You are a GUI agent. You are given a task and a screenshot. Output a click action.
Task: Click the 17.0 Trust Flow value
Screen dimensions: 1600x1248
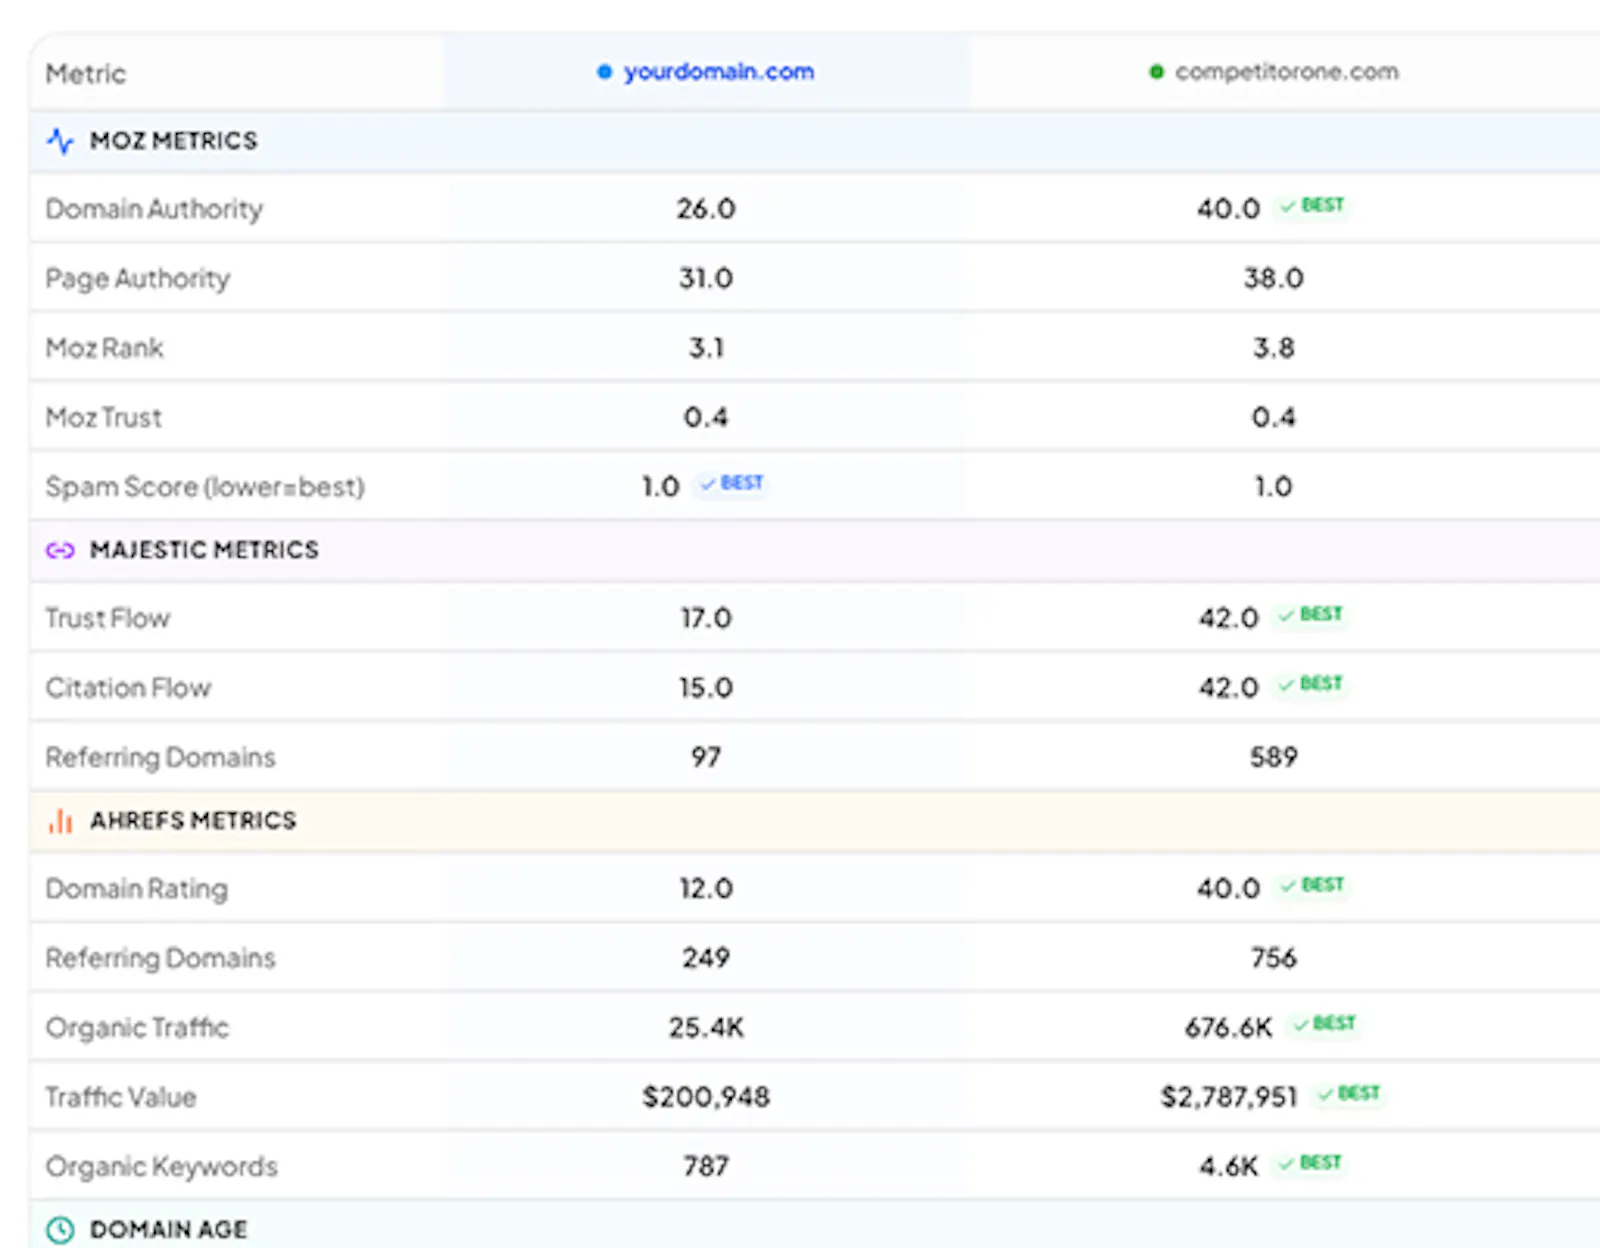(706, 619)
